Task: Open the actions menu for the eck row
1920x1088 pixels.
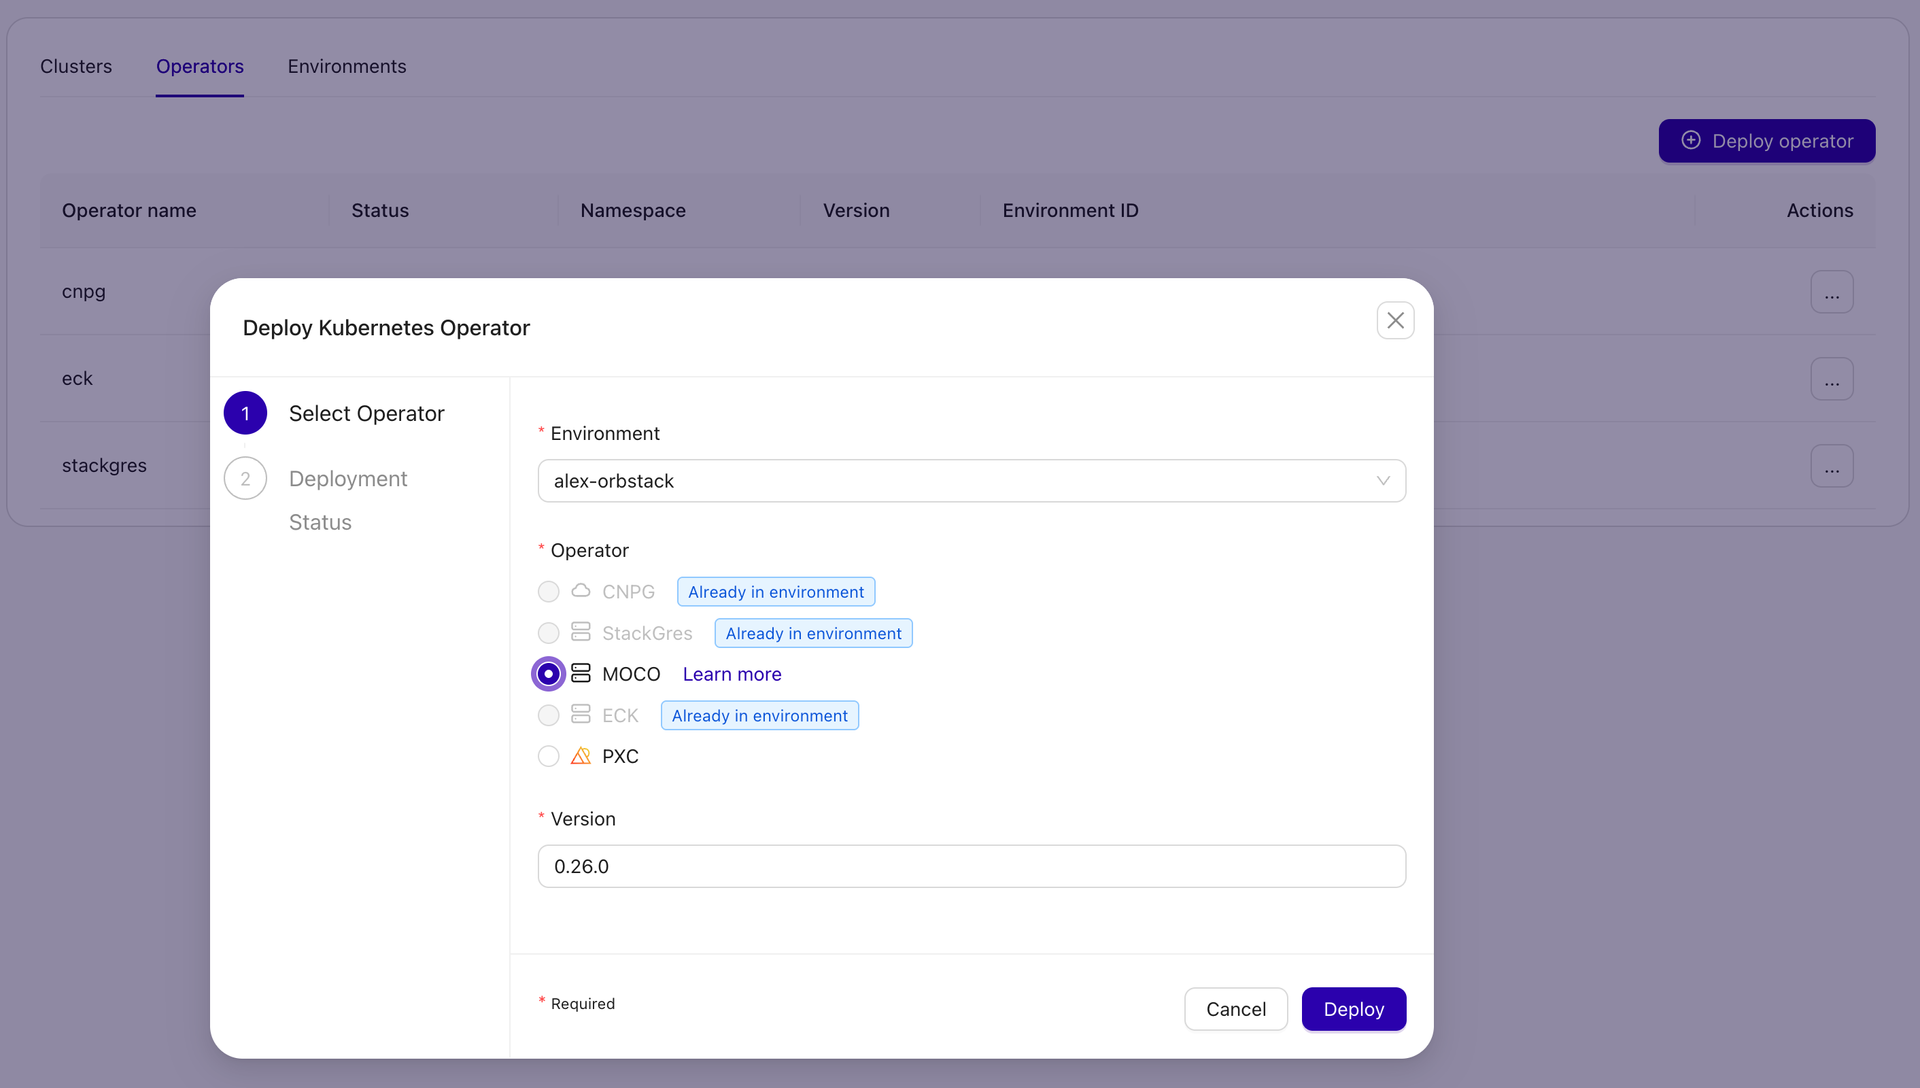Action: click(x=1832, y=378)
